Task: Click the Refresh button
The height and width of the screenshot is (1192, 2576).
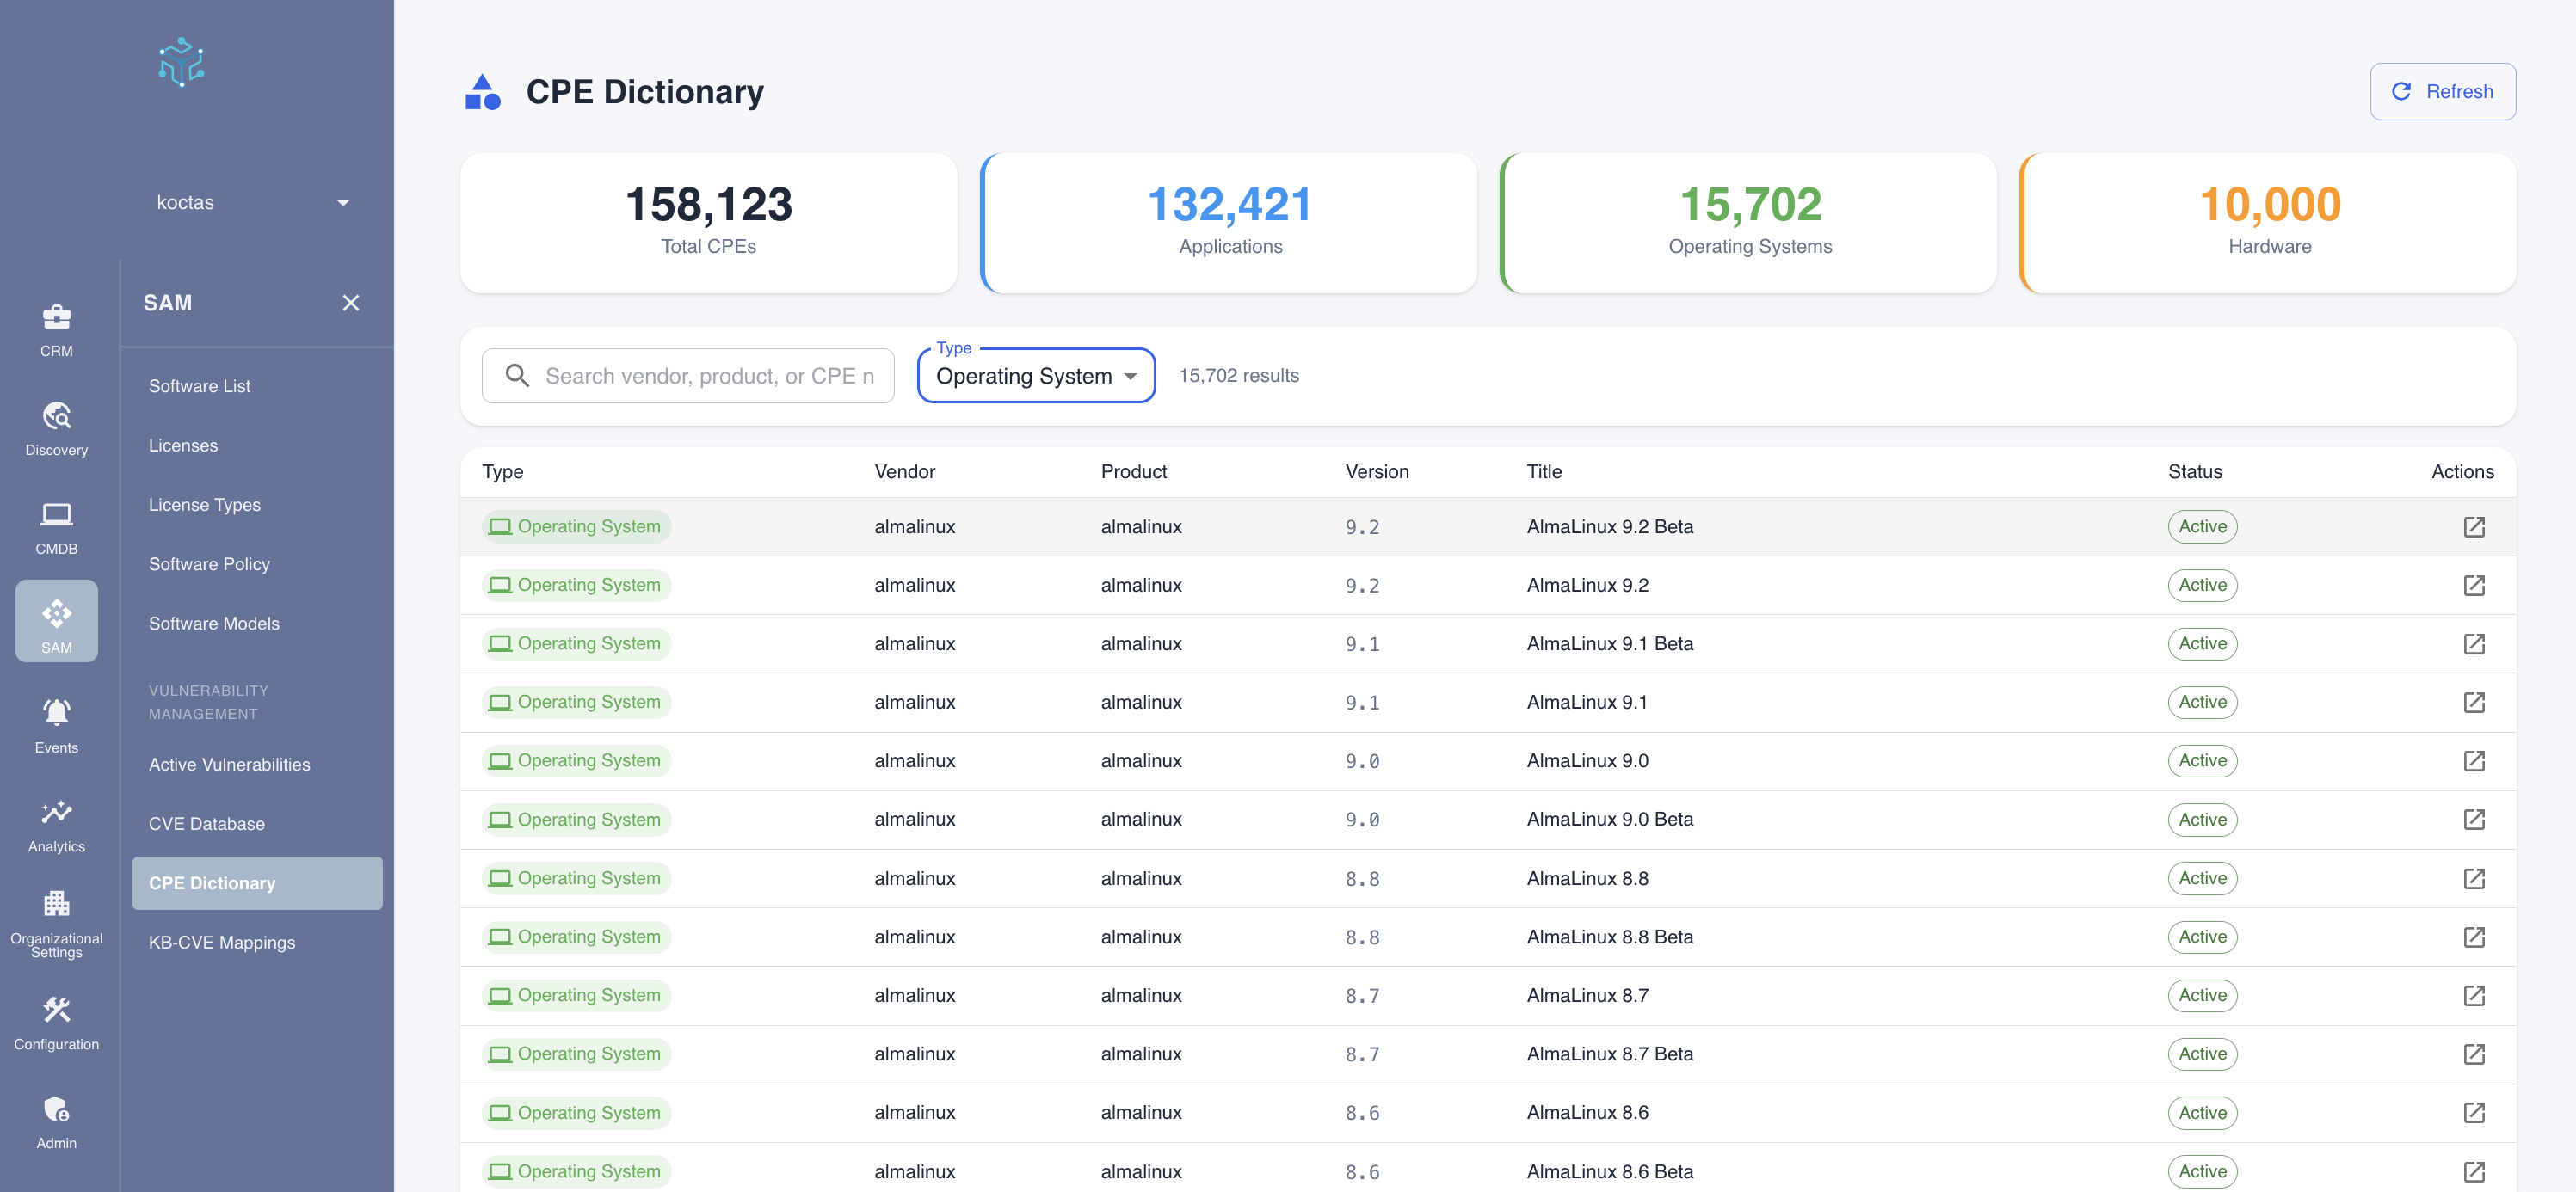Action: point(2442,92)
